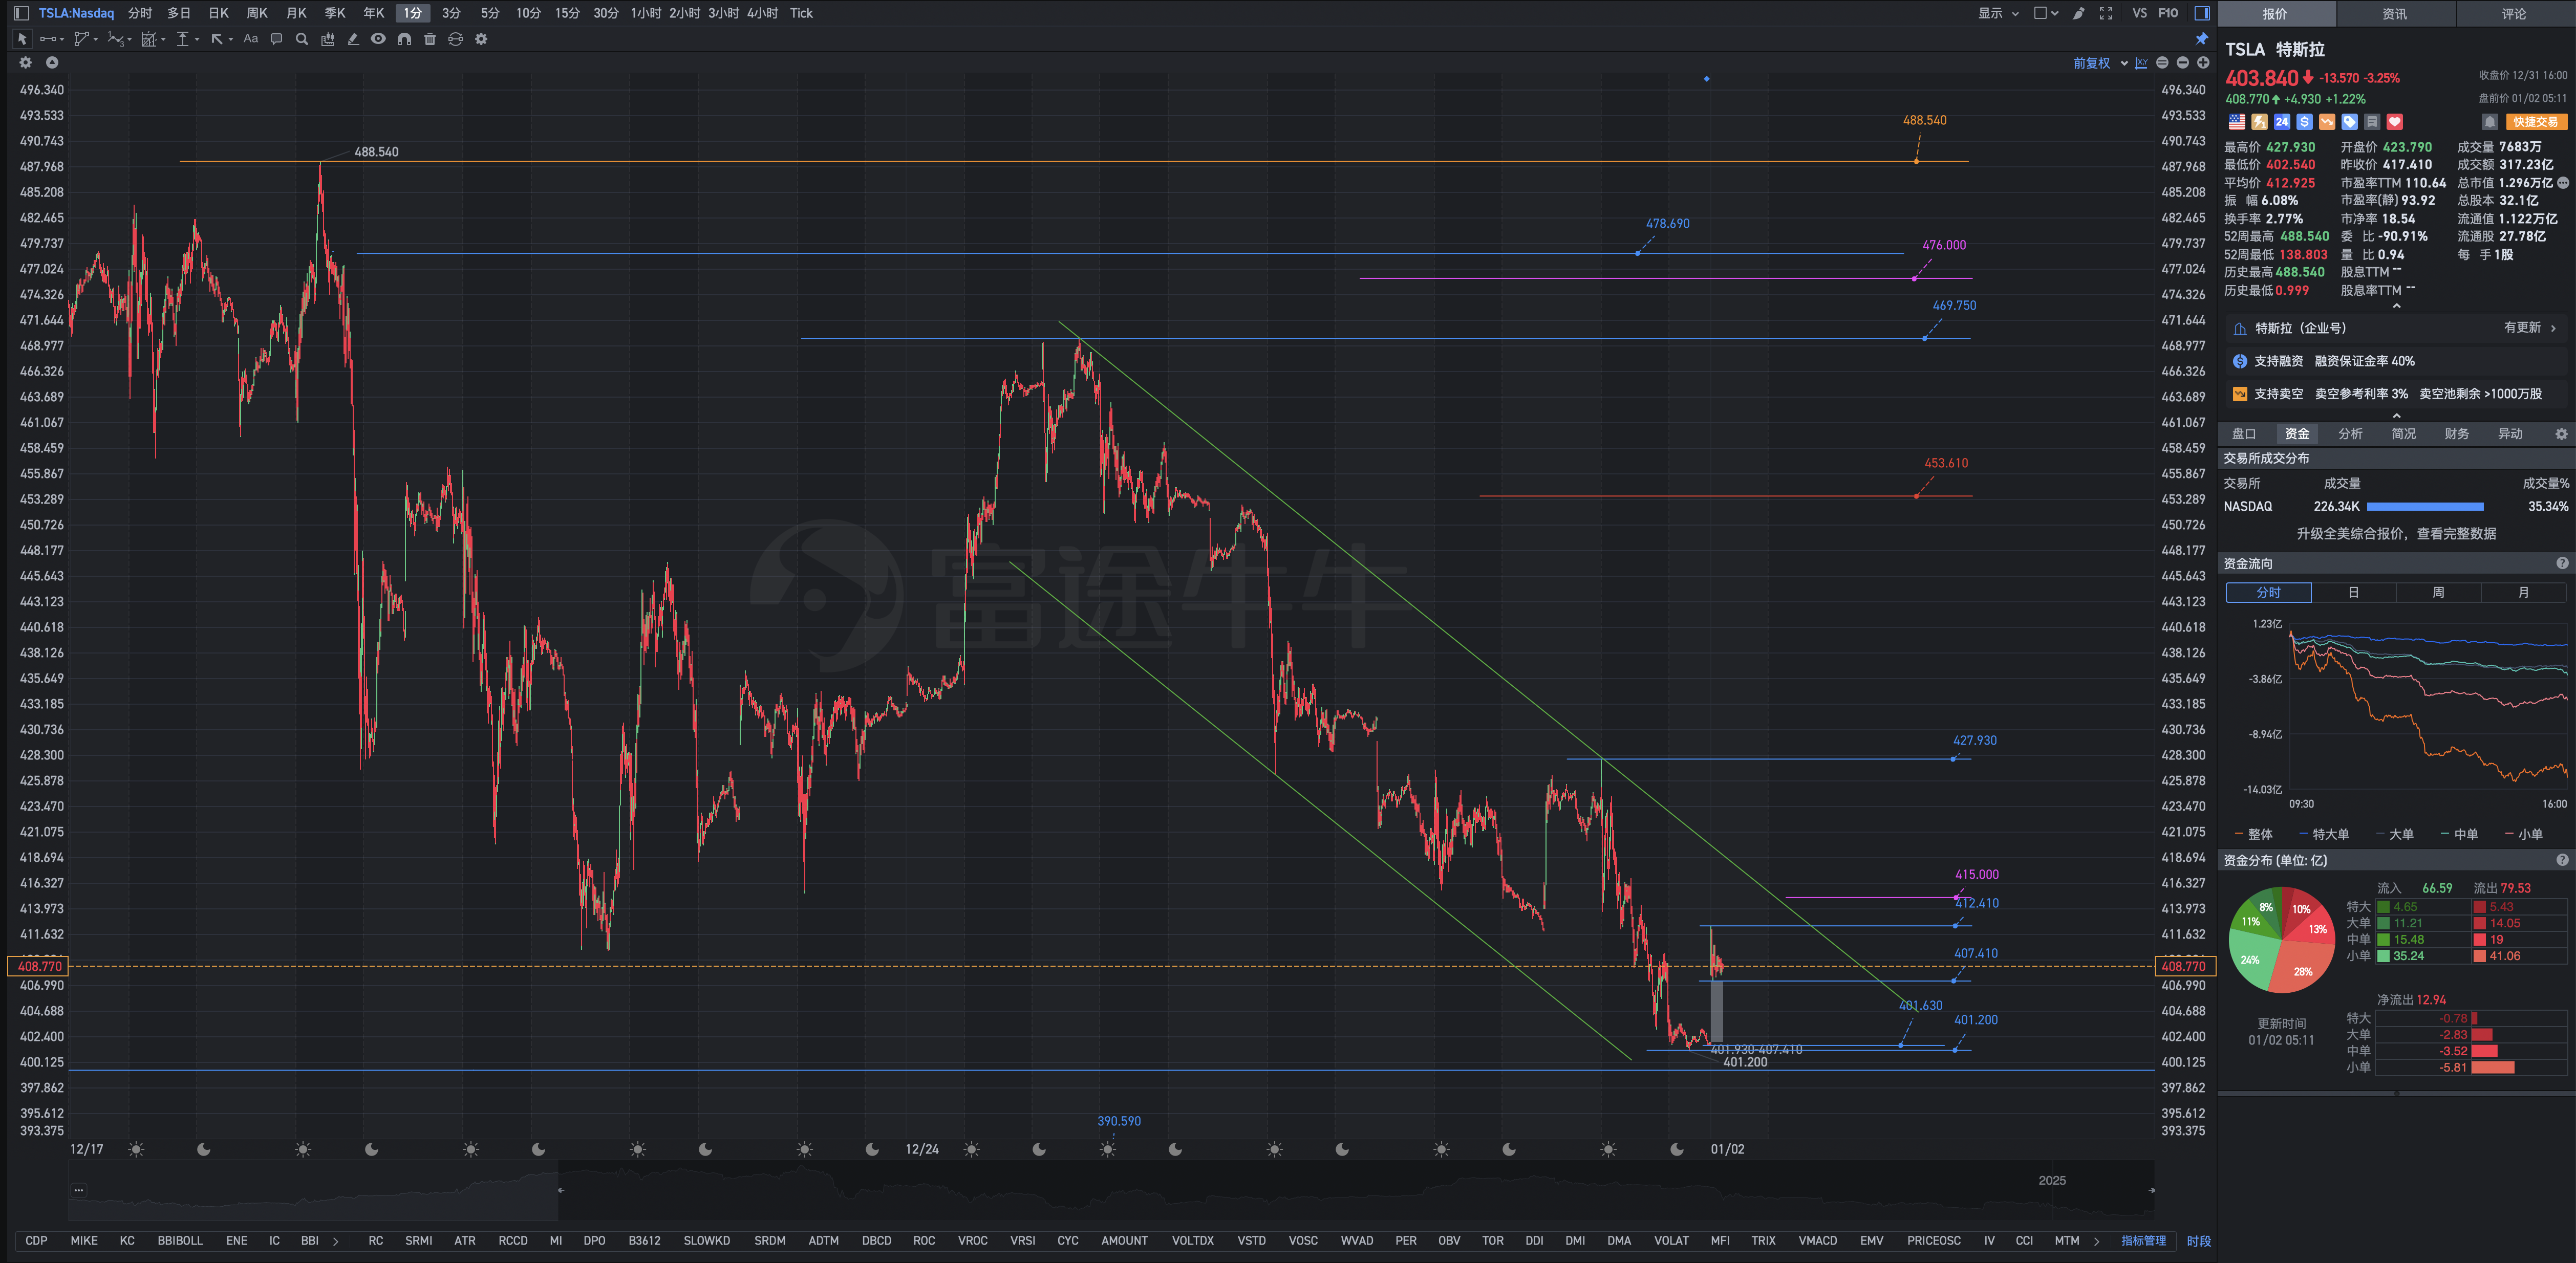Select the 月 capital flow period
This screenshot has height=1263, width=2576.
click(2523, 593)
